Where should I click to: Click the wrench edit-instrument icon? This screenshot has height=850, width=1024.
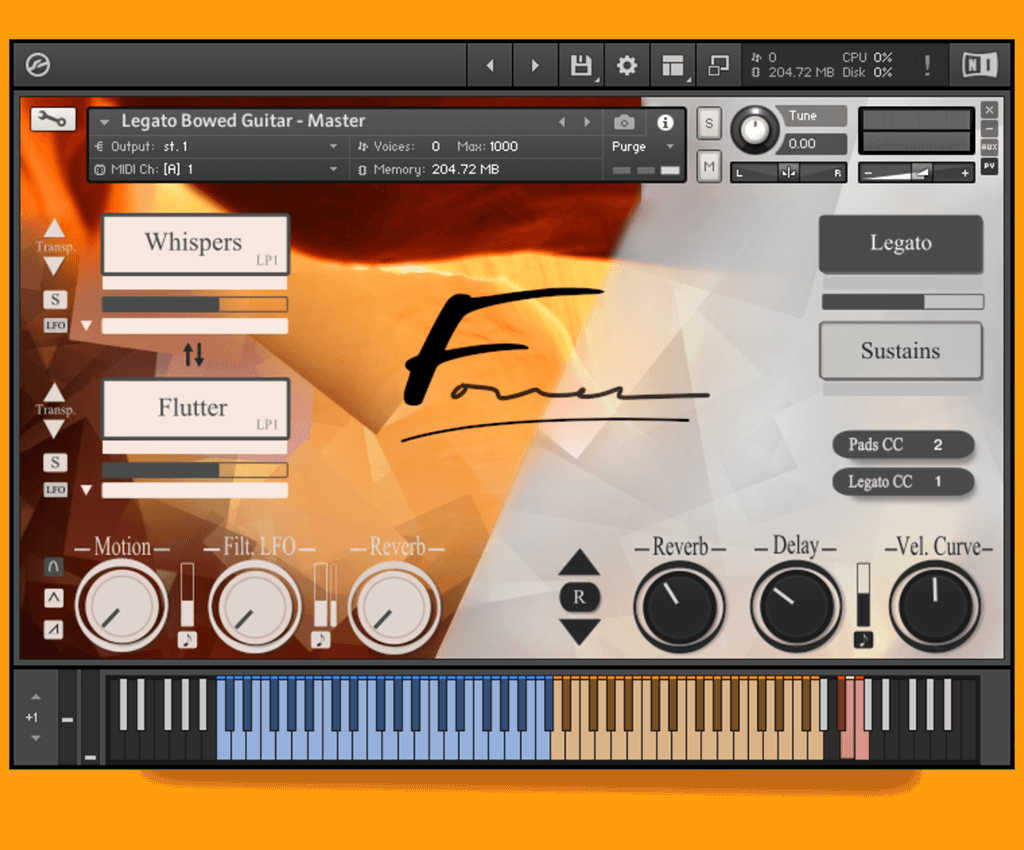click(52, 119)
